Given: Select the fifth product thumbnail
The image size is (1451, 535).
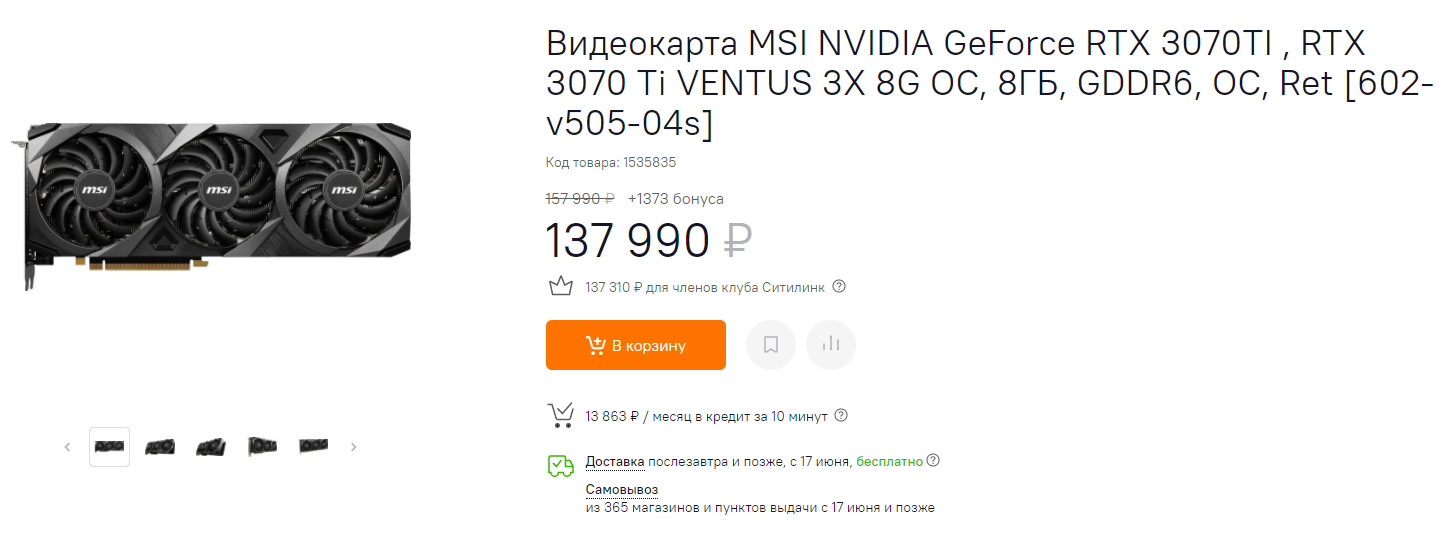Looking at the screenshot, I should coord(313,447).
